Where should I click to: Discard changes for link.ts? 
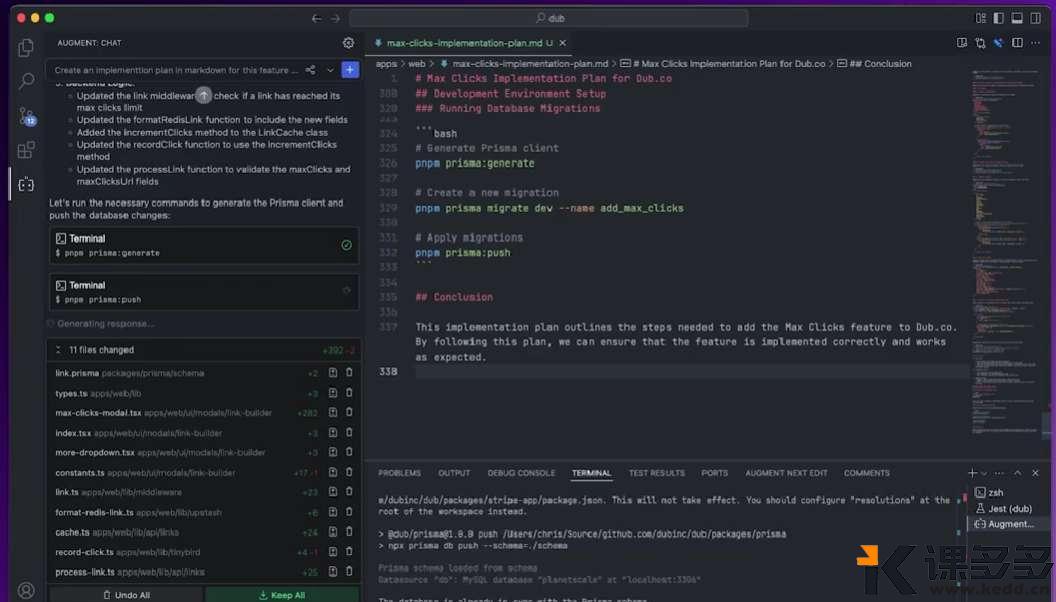coord(349,492)
